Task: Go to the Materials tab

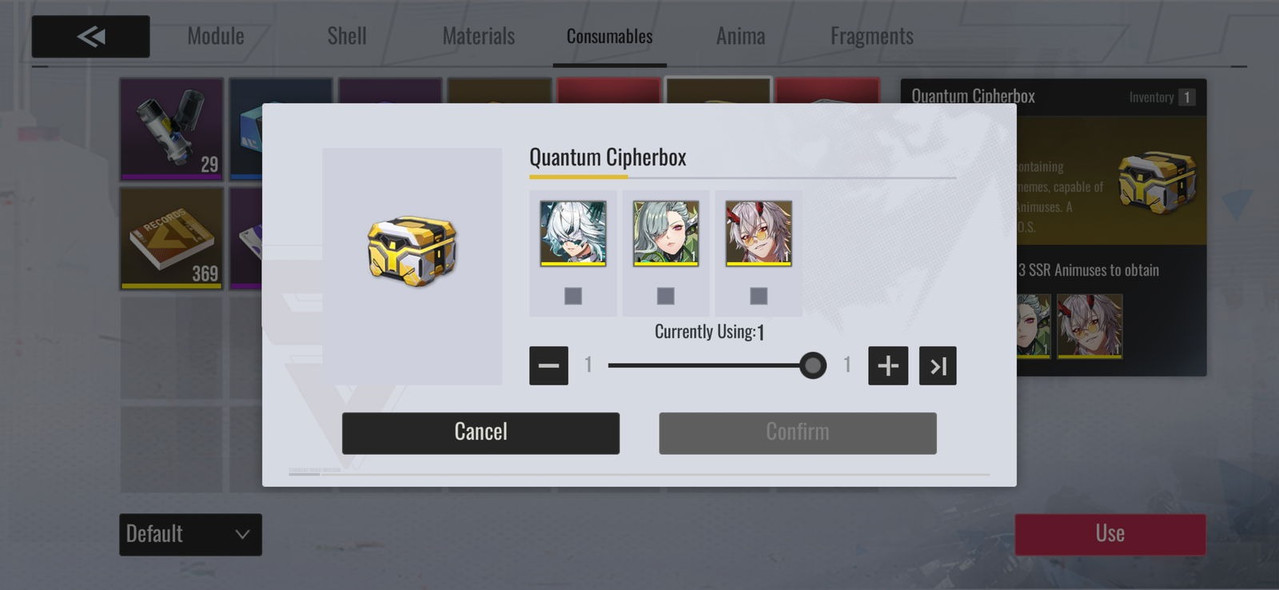Action: pyautogui.click(x=479, y=36)
